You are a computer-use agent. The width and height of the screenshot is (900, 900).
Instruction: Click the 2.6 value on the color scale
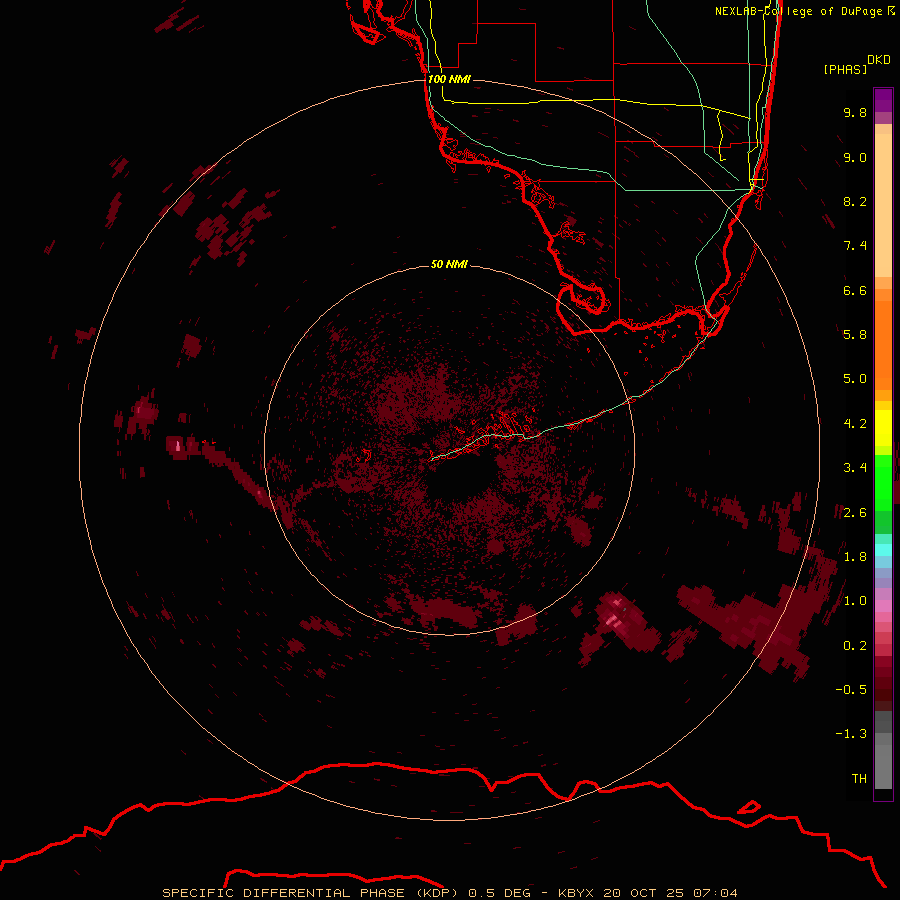pos(855,513)
